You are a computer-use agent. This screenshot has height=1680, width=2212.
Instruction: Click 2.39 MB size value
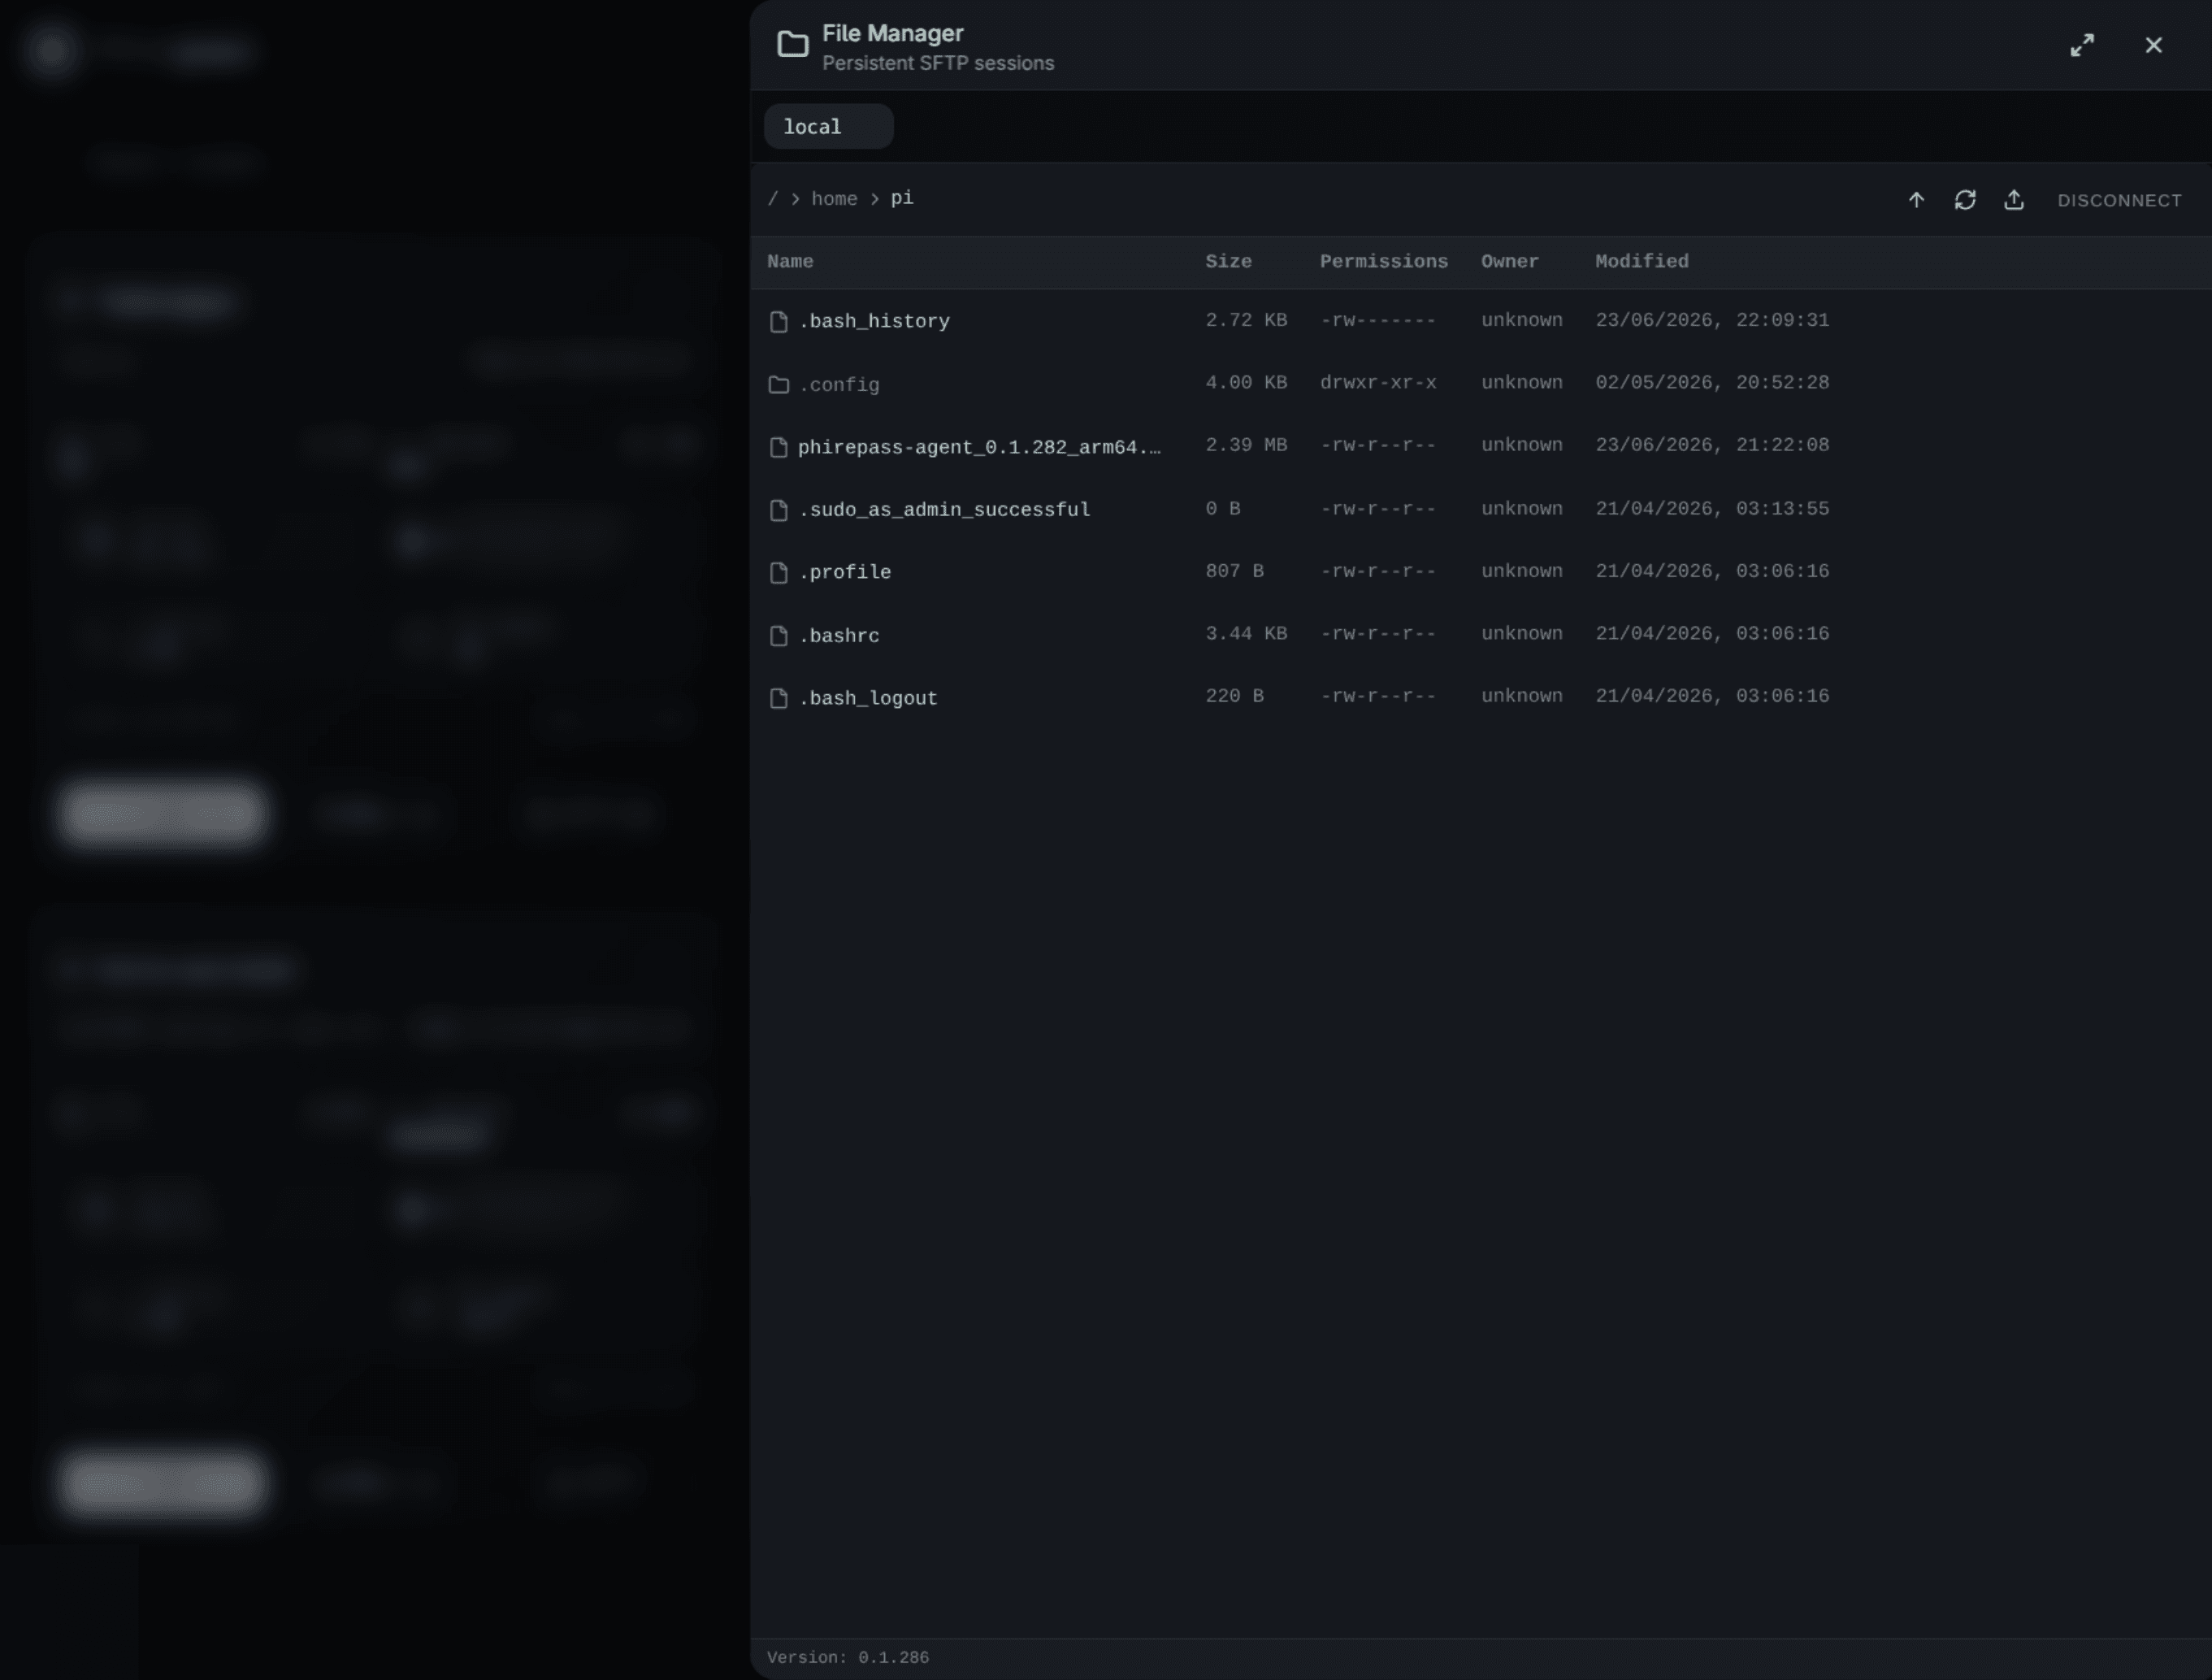click(1246, 445)
